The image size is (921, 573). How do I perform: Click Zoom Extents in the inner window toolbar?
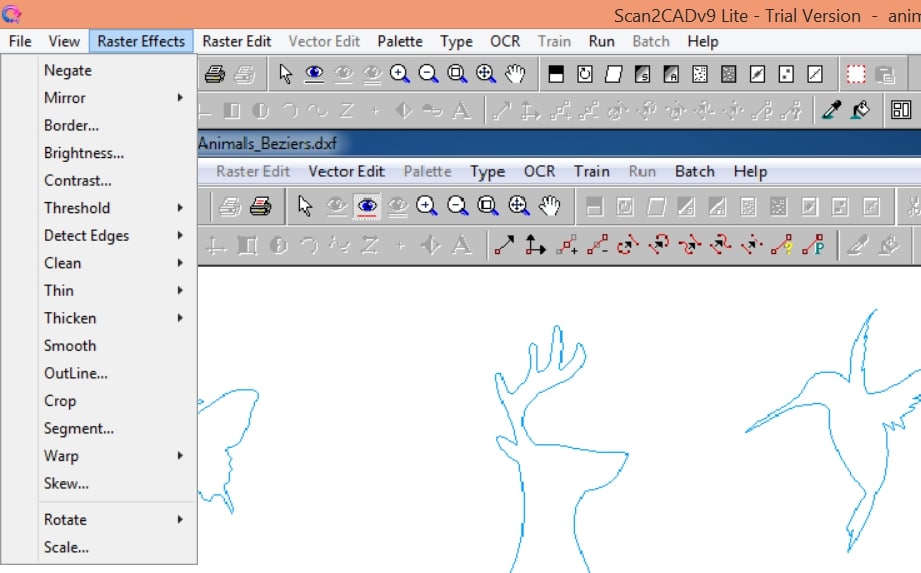[x=519, y=206]
